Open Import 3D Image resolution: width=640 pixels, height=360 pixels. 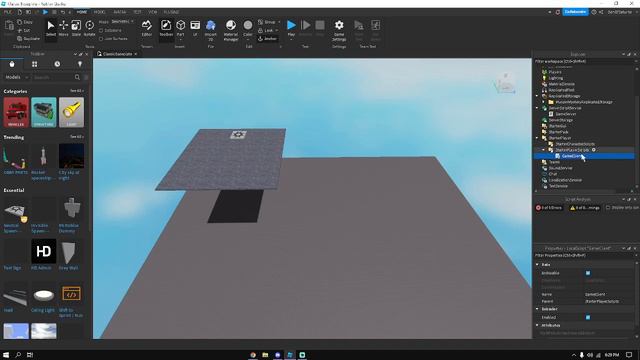(211, 30)
